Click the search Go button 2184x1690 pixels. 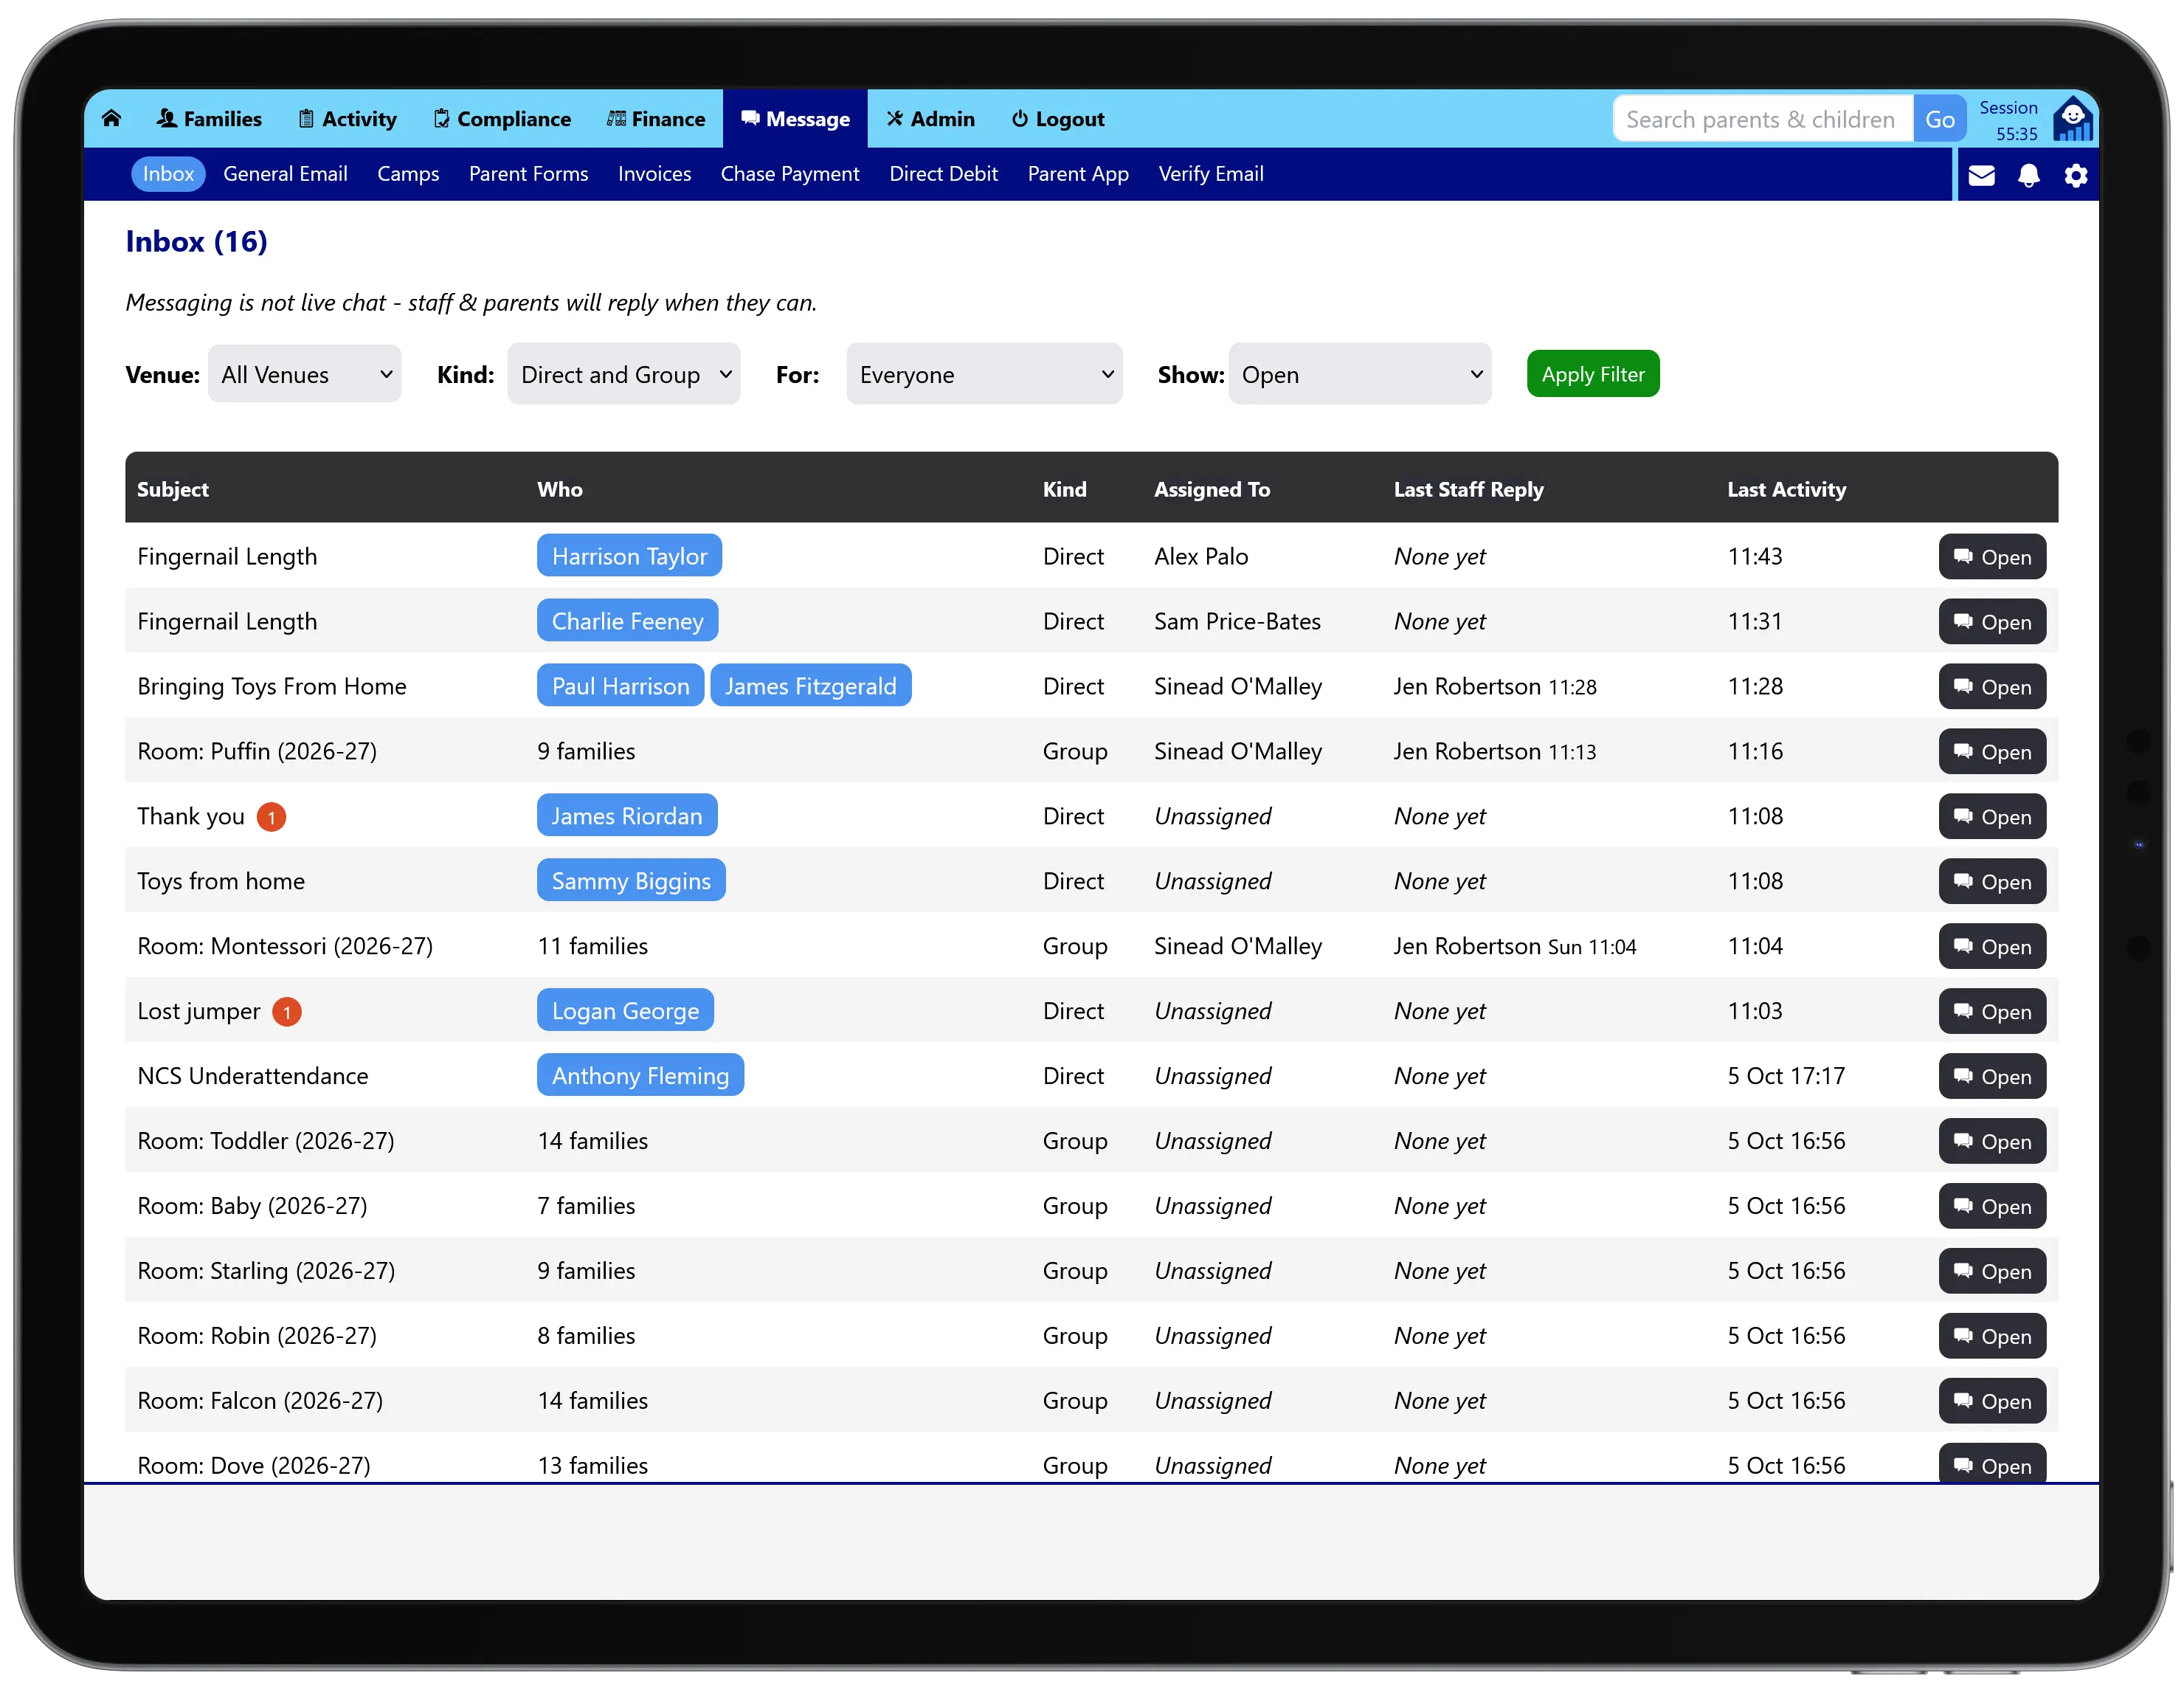(x=1939, y=119)
